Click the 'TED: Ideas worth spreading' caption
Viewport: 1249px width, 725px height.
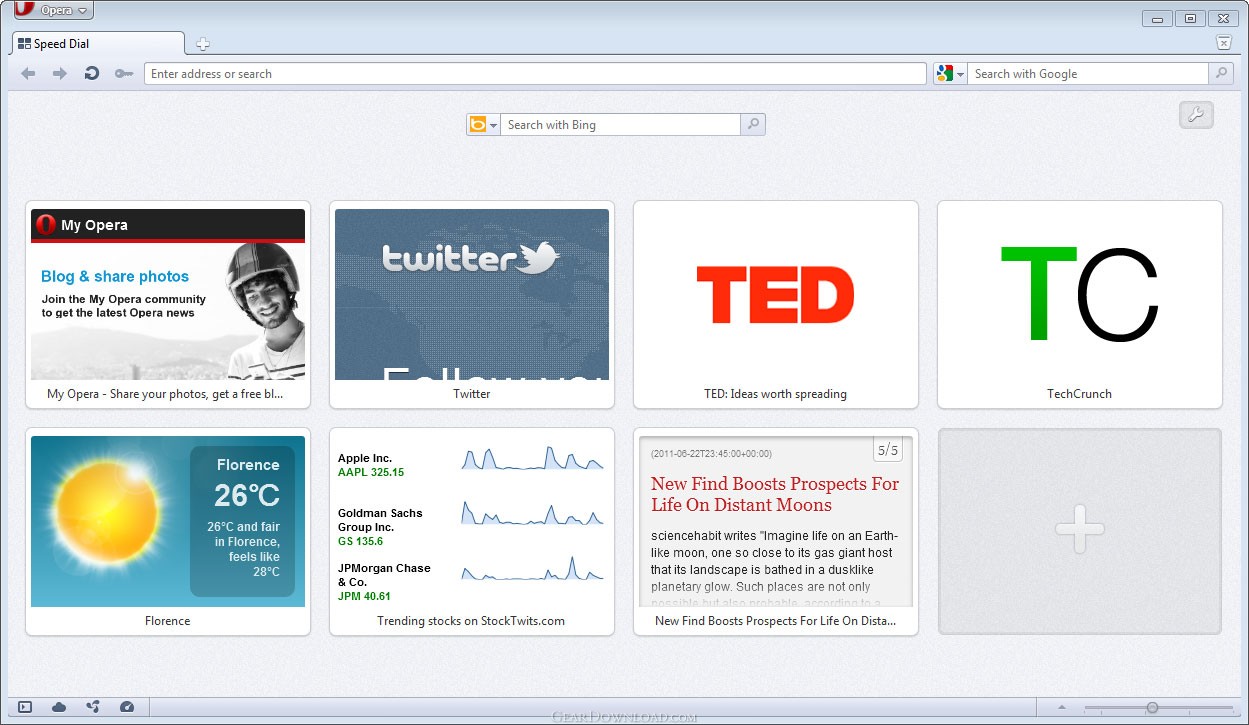pos(775,394)
